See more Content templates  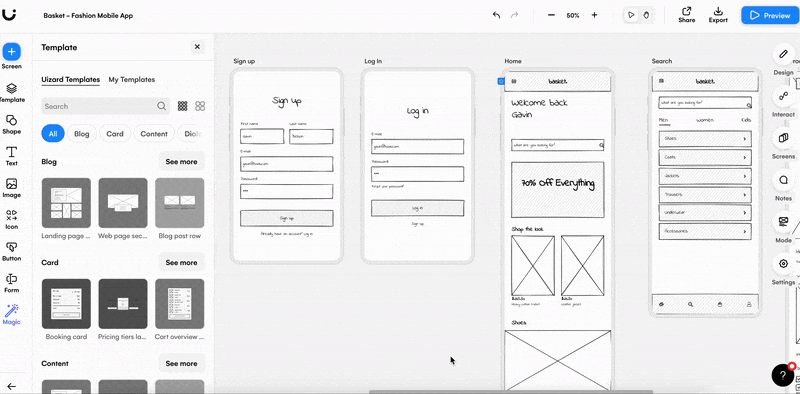(x=181, y=363)
